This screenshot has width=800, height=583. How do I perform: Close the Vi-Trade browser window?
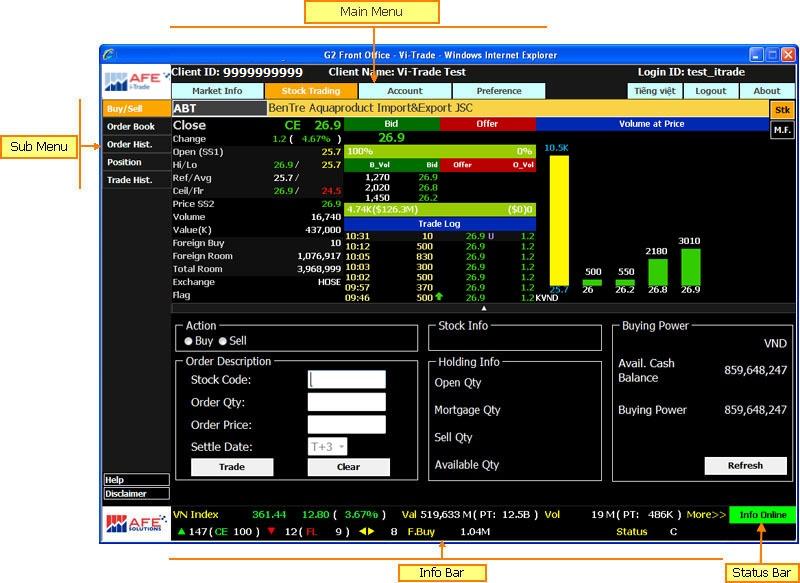[788, 55]
